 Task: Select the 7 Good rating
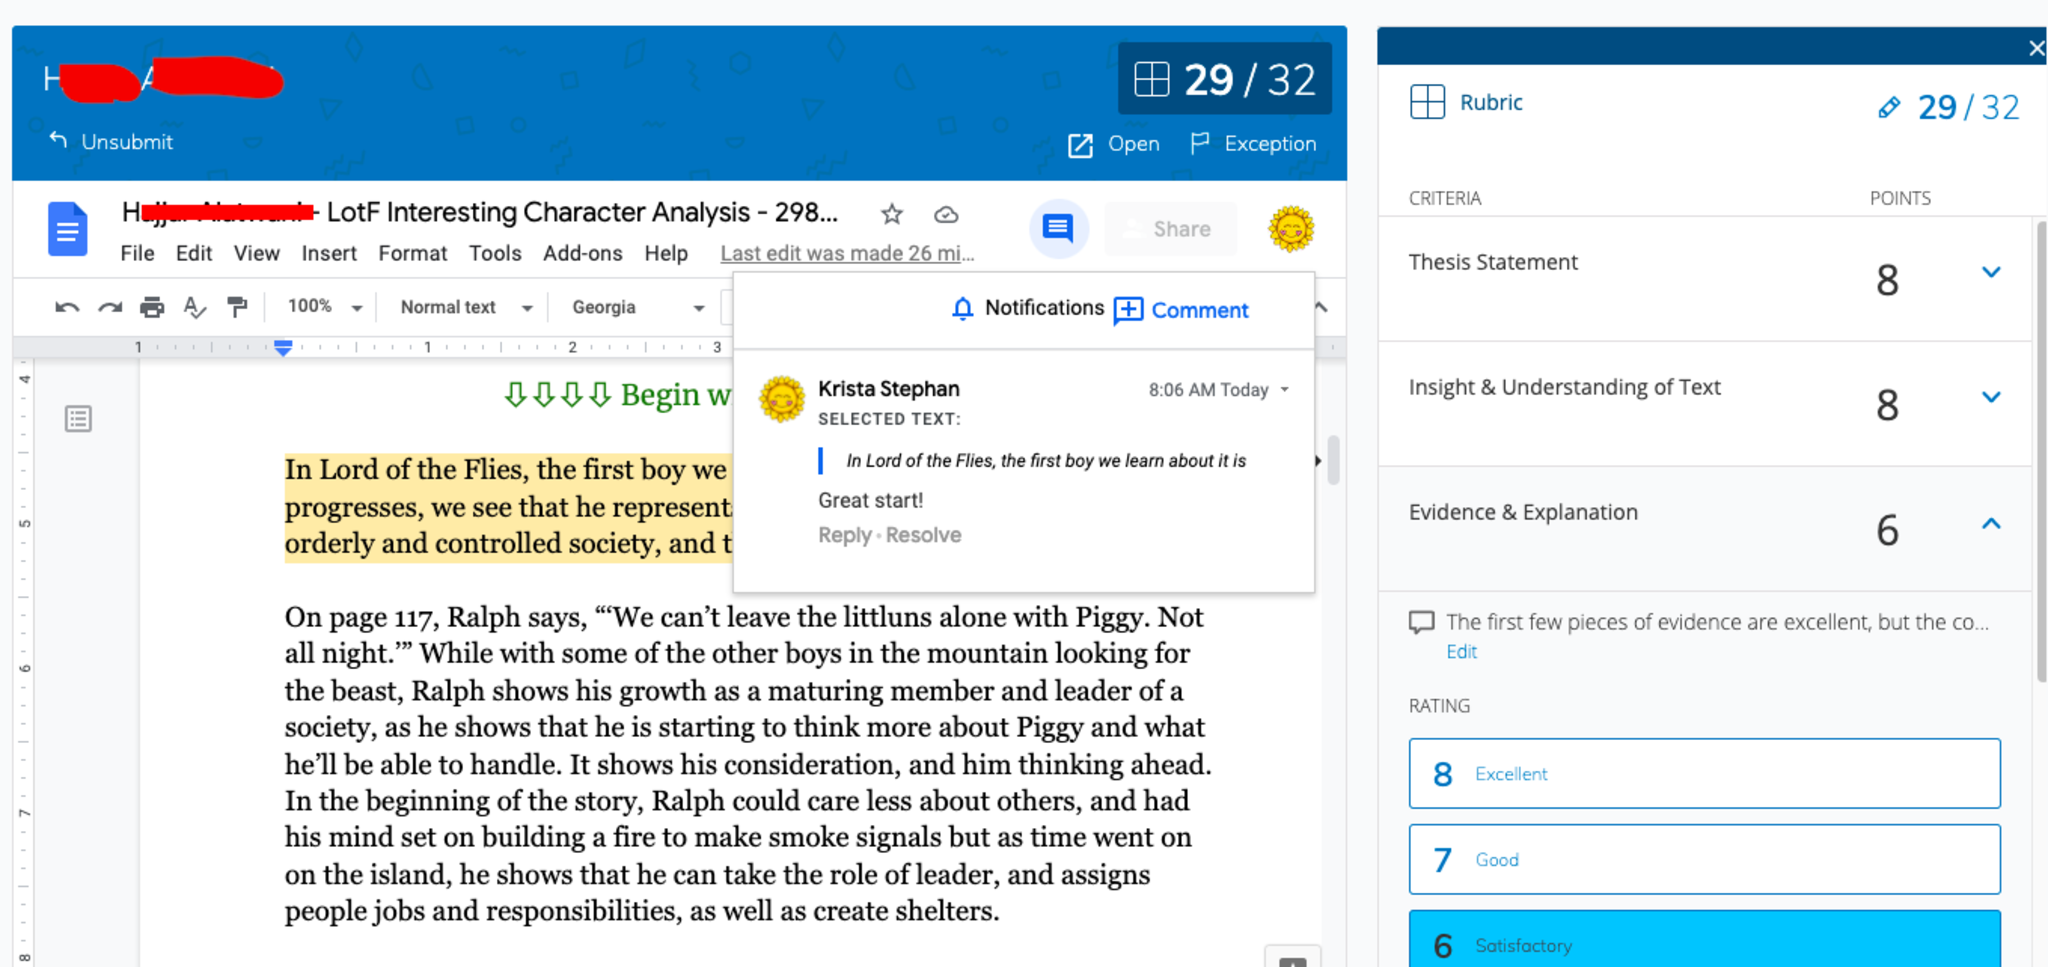point(1703,859)
